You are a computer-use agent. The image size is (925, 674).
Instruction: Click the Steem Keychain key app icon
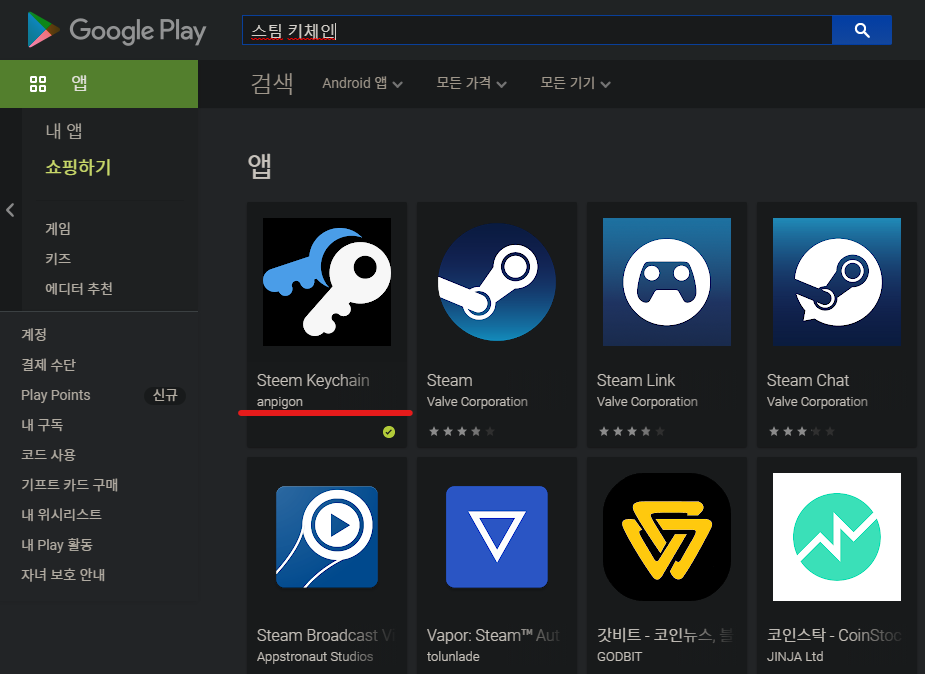[x=327, y=282]
